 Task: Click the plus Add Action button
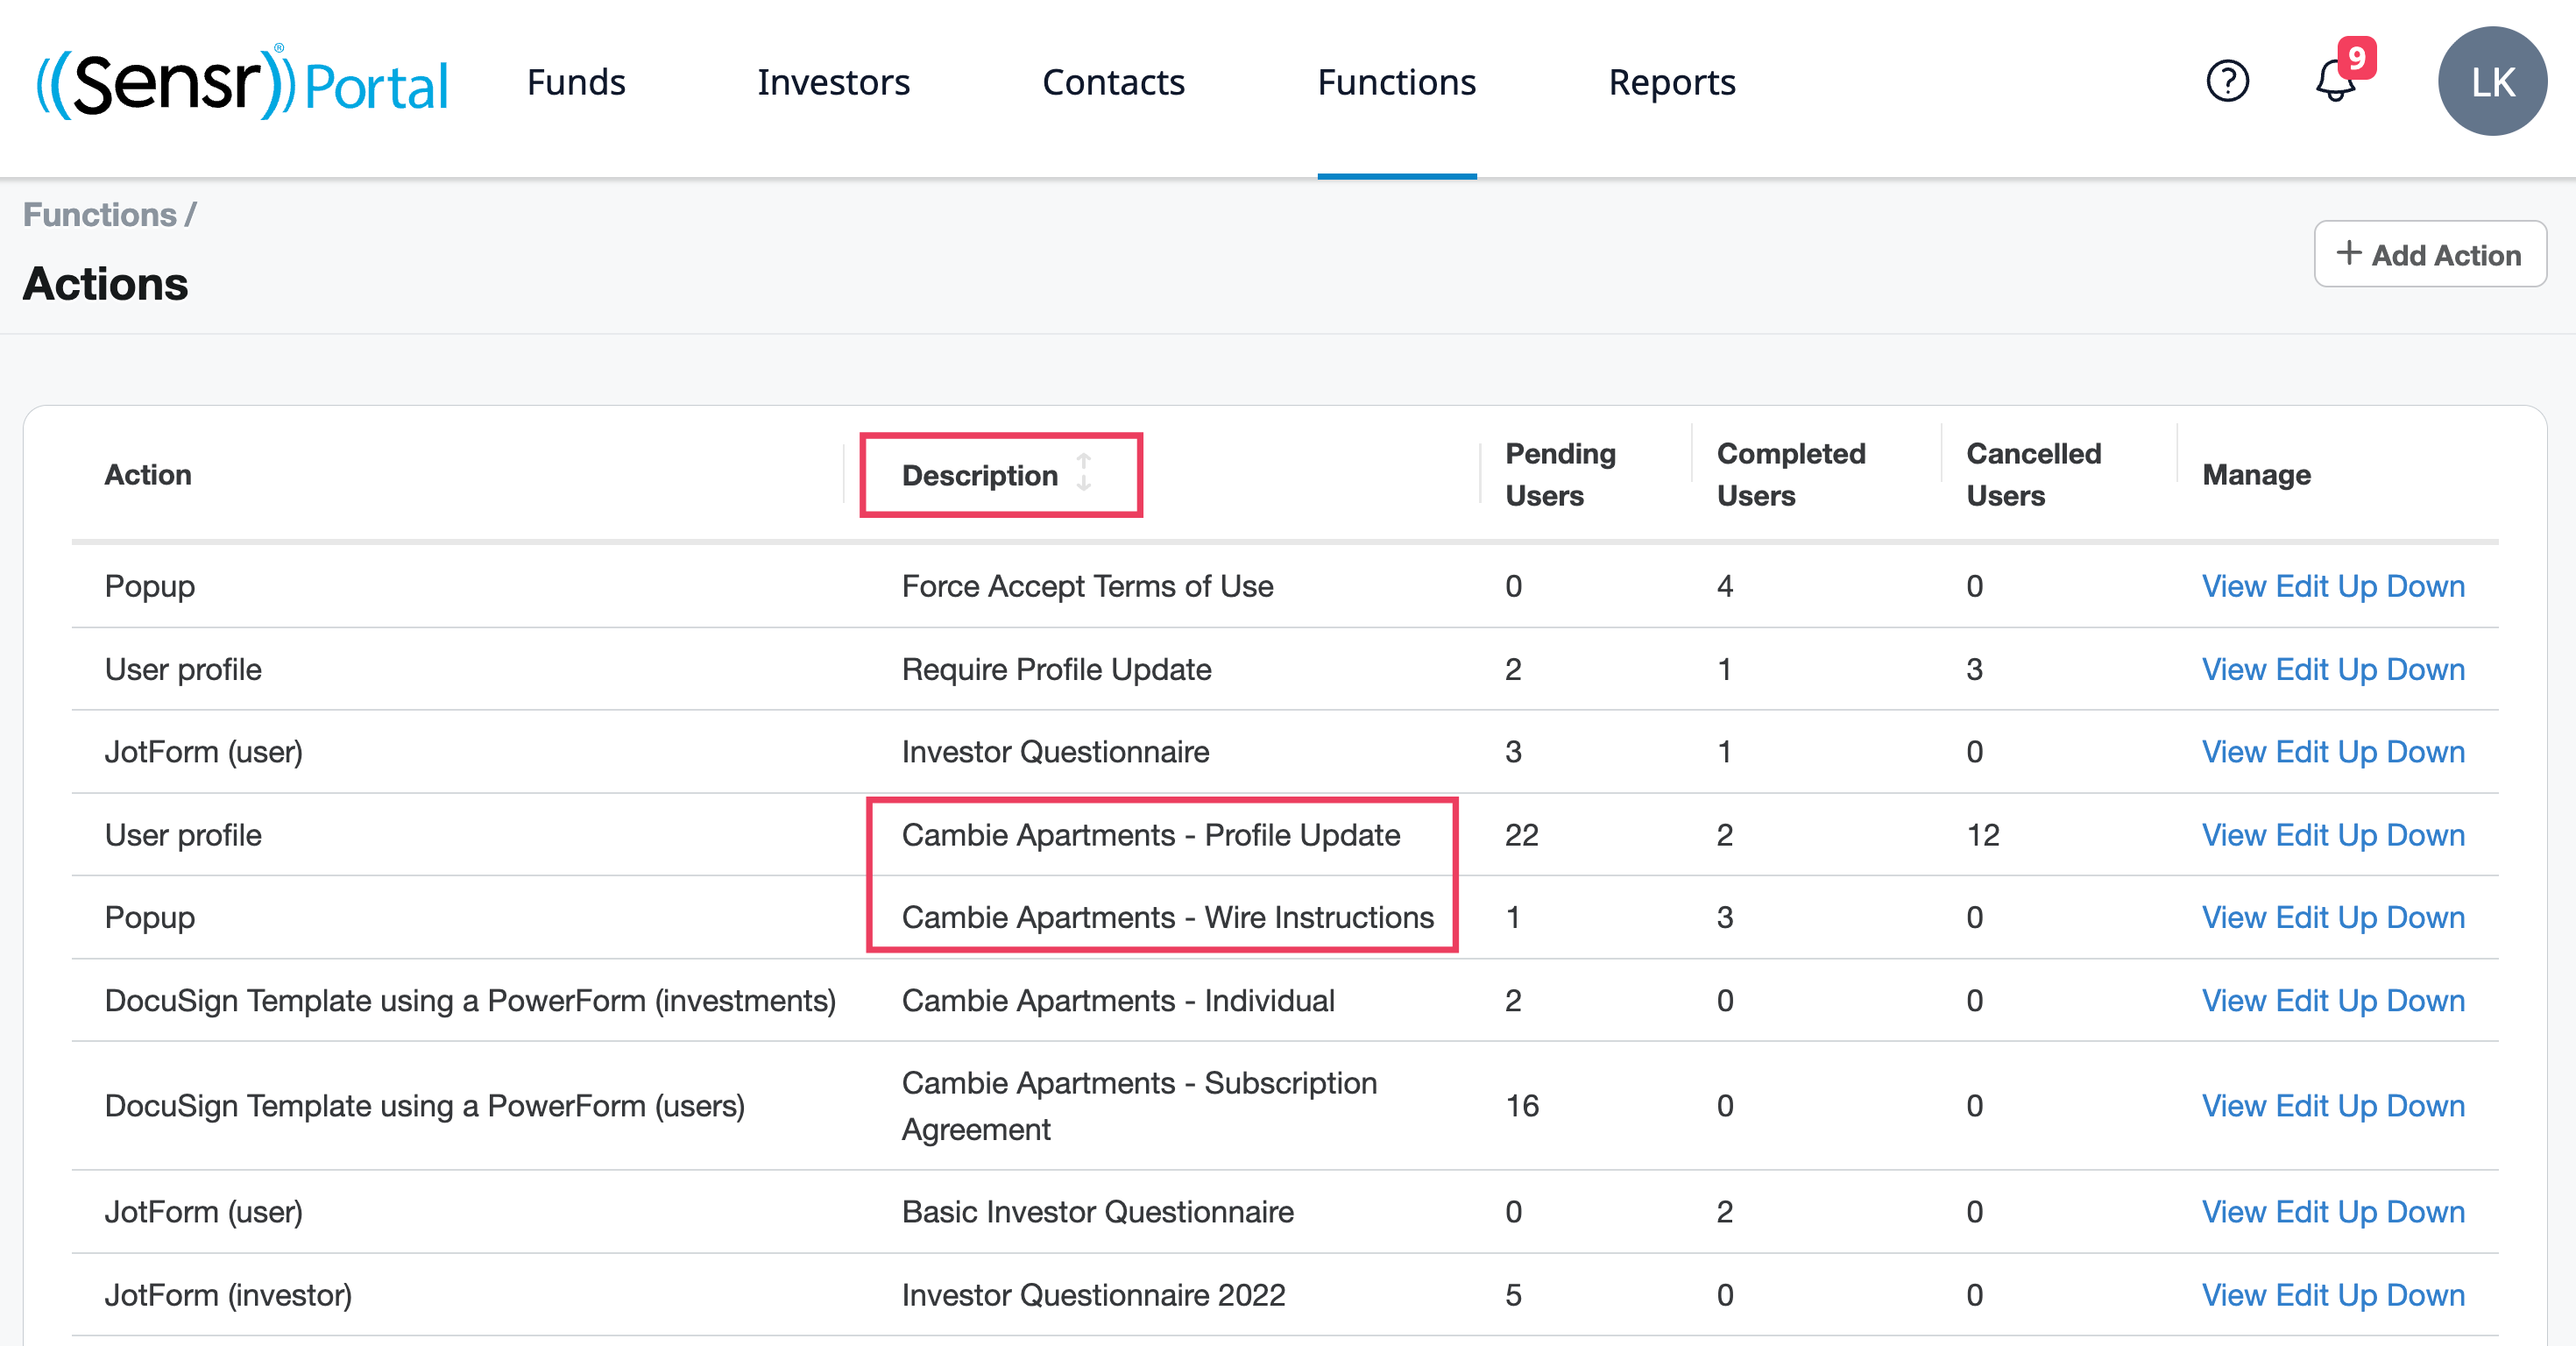pyautogui.click(x=2429, y=254)
